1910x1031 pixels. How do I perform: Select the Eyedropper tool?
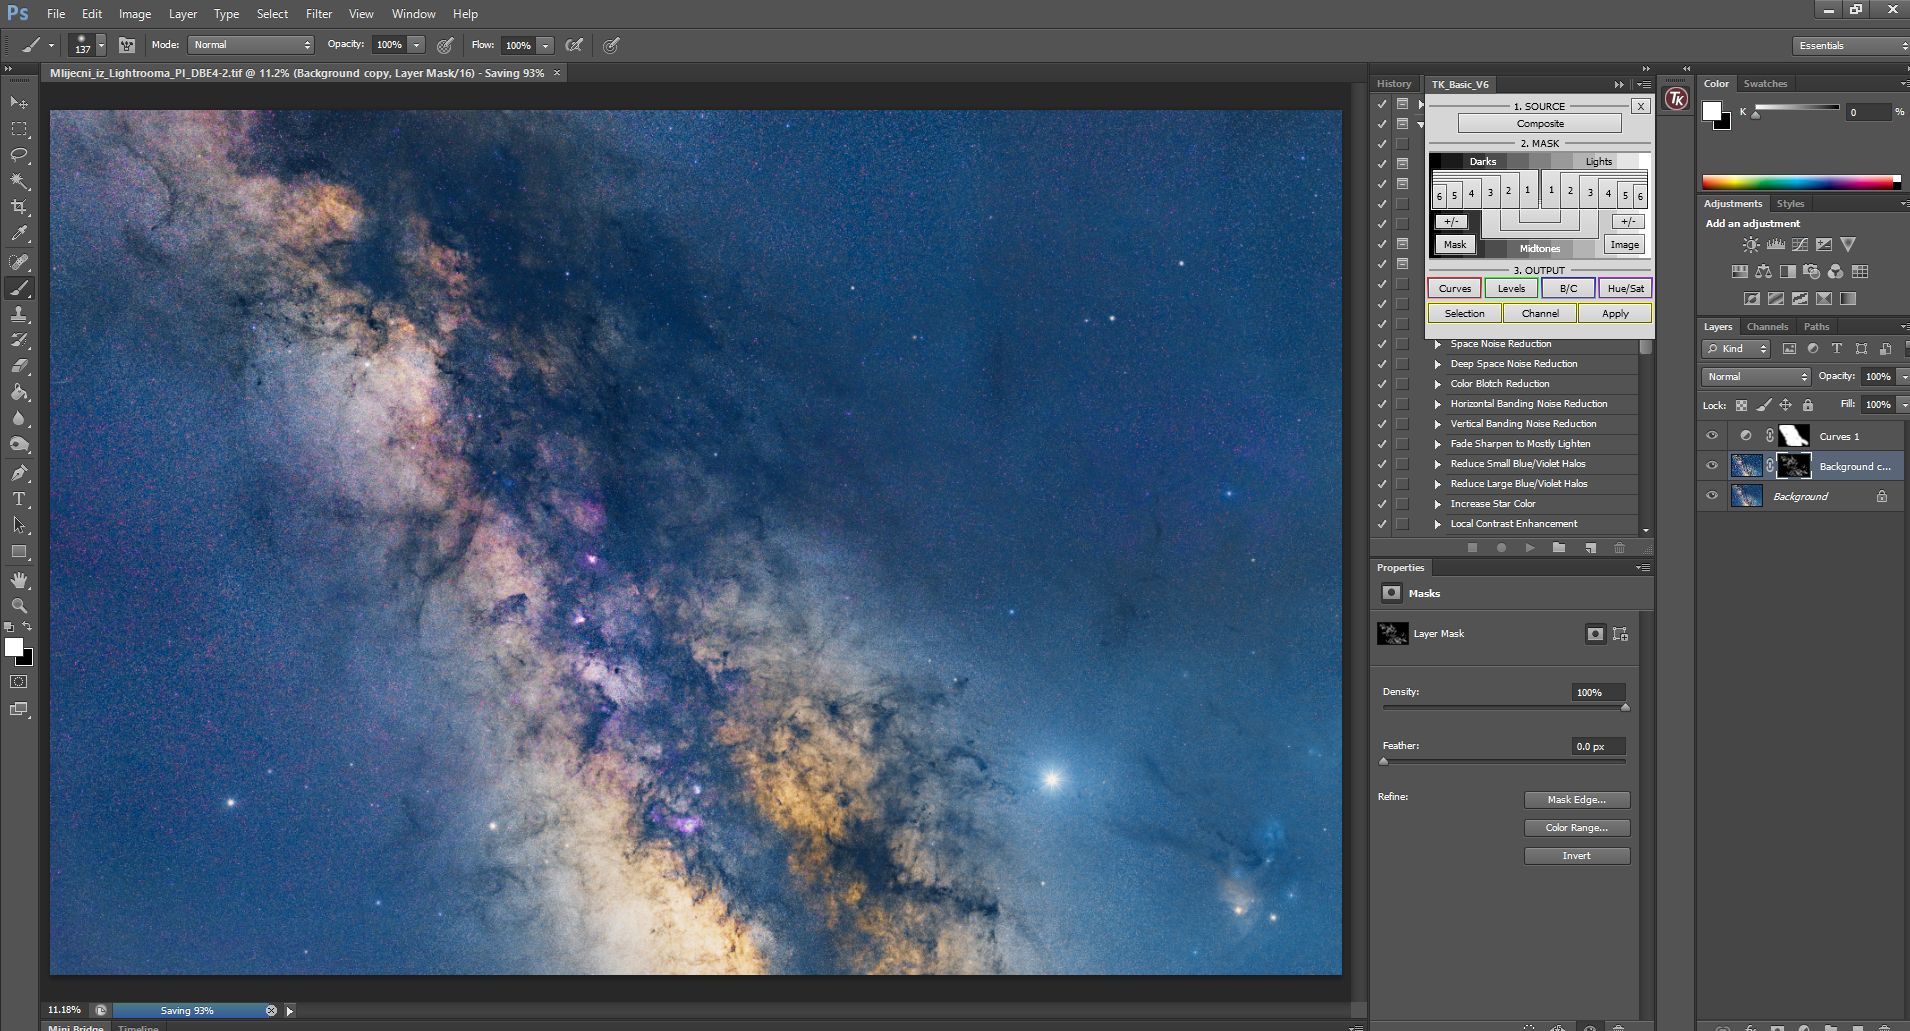[19, 234]
